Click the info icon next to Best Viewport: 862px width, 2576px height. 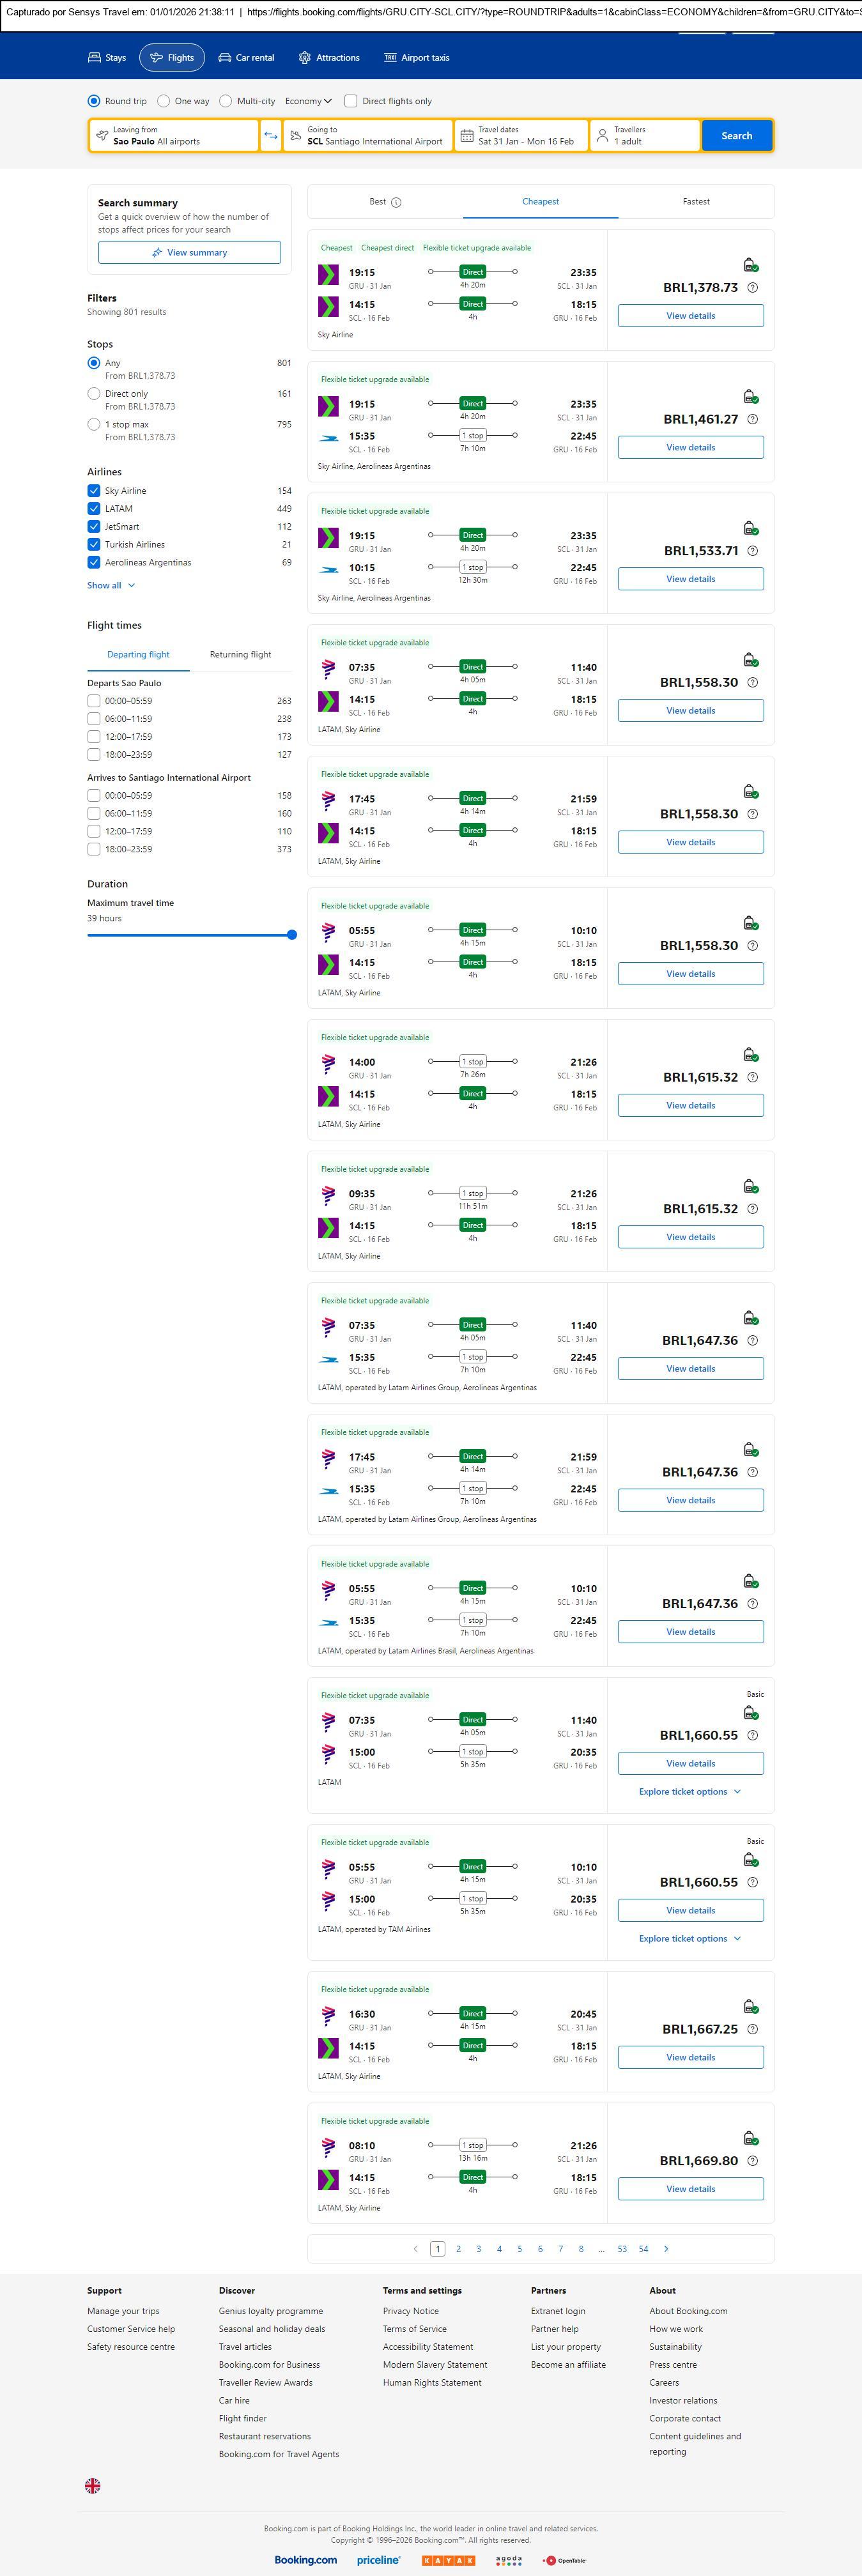point(396,202)
